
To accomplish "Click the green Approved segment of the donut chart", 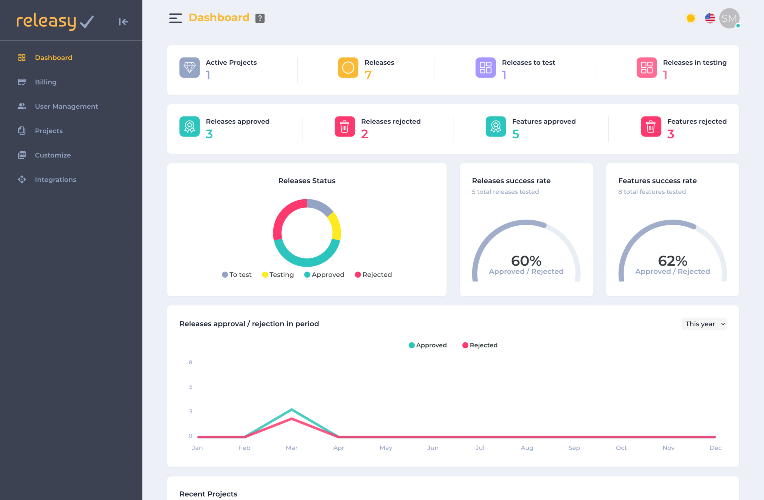I will (306, 257).
